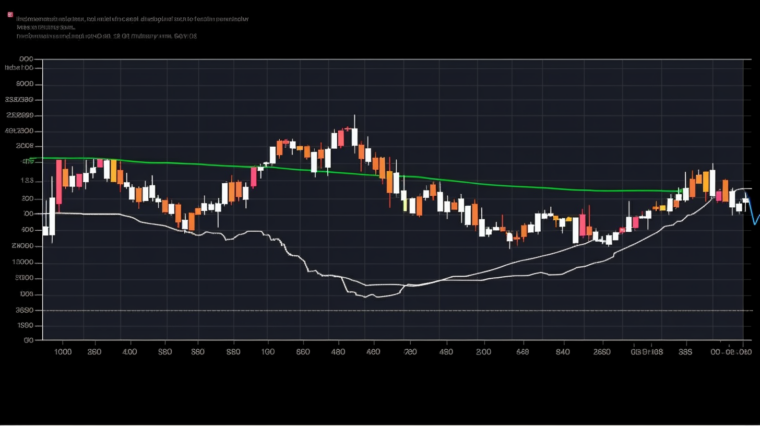The width and height of the screenshot is (760, 426).
Task: Click the 335 label on the x-axis
Action: pos(686,351)
